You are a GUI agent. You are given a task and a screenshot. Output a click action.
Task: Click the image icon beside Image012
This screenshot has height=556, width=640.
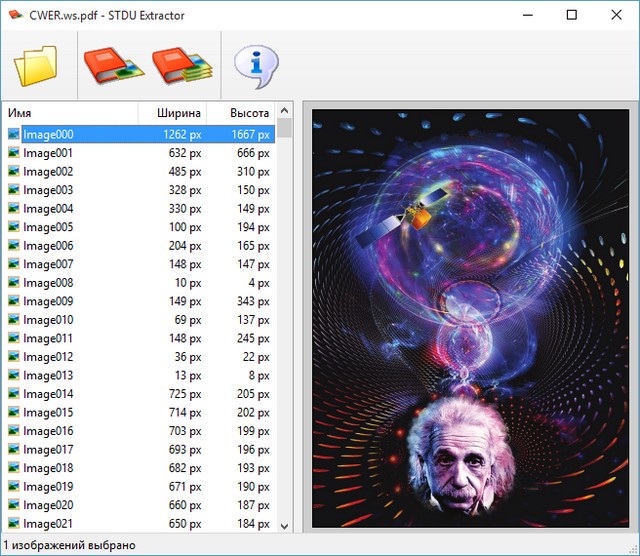[x=14, y=357]
